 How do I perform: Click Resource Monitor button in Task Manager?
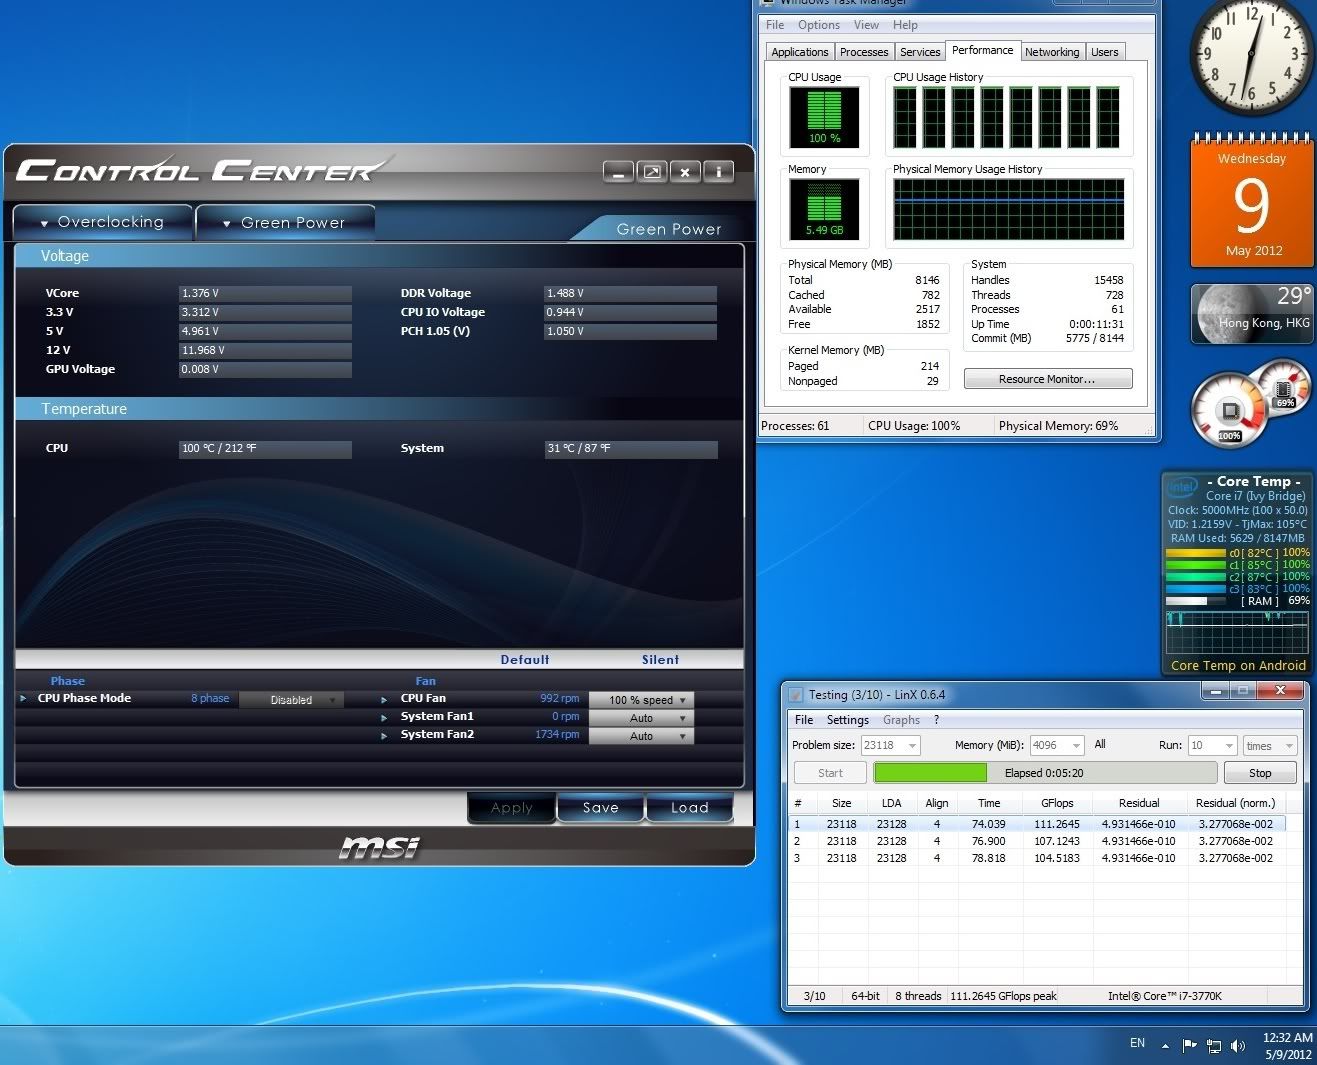pos(1048,379)
